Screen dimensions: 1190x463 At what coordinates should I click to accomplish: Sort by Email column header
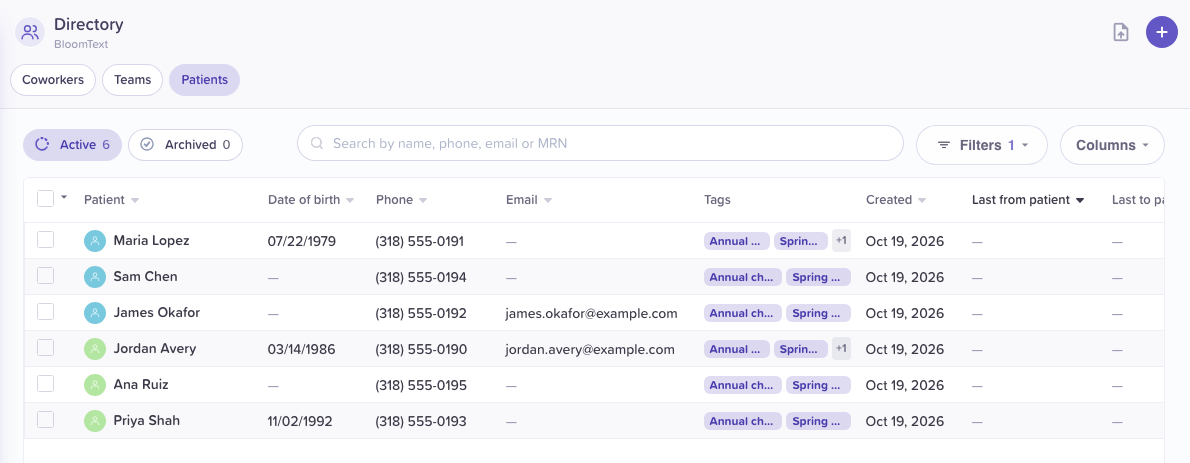pyautogui.click(x=528, y=200)
